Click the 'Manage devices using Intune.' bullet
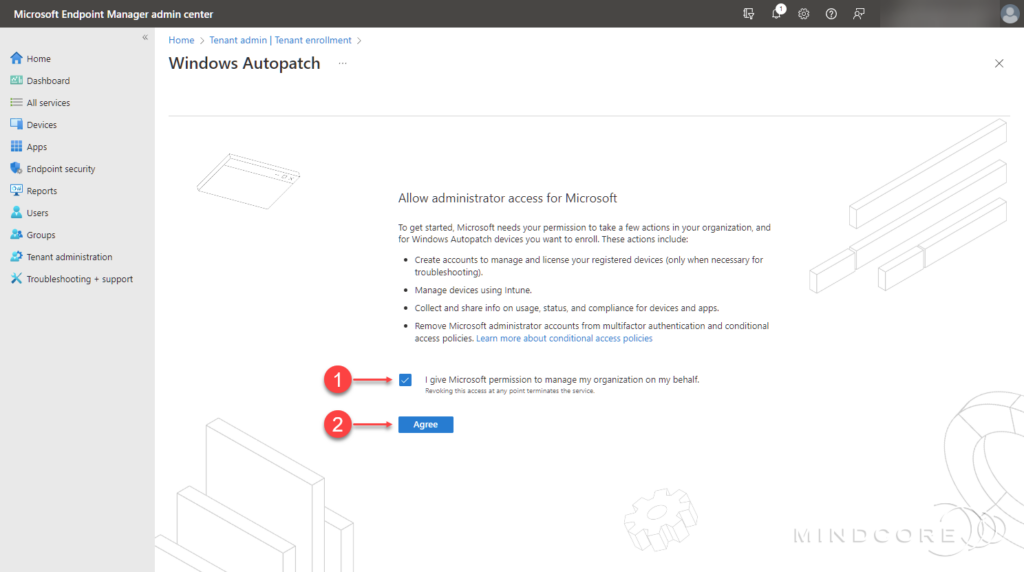Viewport: 1024px width, 572px height. 473,290
